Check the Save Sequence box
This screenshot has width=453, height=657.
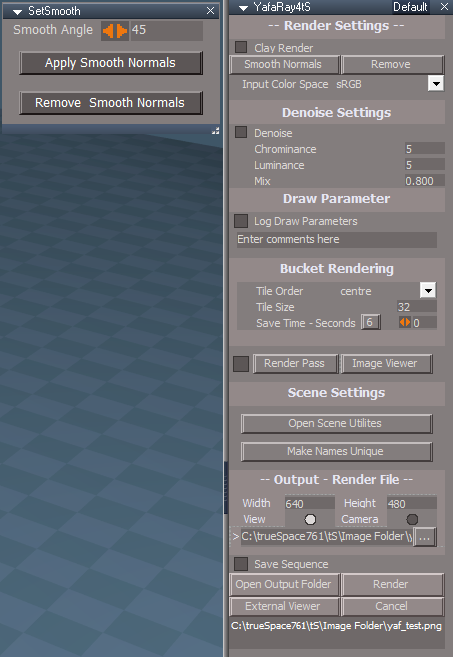click(x=241, y=564)
